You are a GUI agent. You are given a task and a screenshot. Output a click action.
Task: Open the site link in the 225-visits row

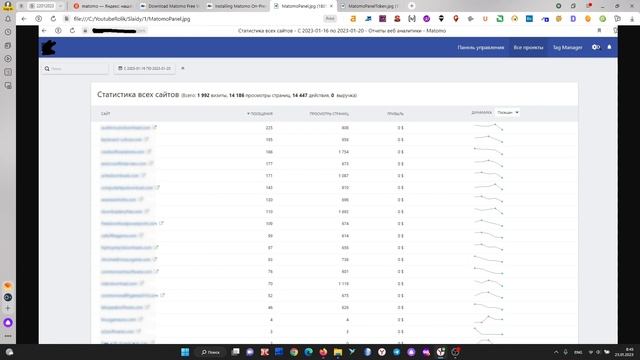click(x=126, y=128)
